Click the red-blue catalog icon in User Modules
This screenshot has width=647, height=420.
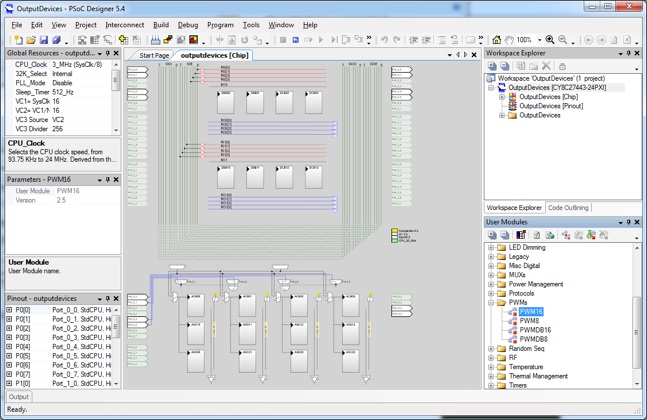point(521,235)
